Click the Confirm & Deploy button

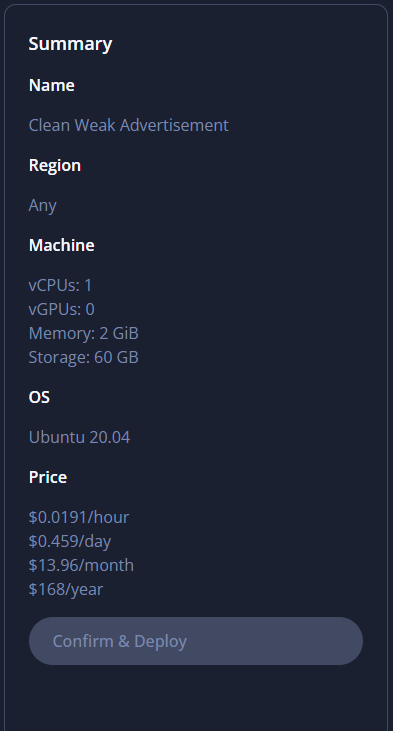196,641
